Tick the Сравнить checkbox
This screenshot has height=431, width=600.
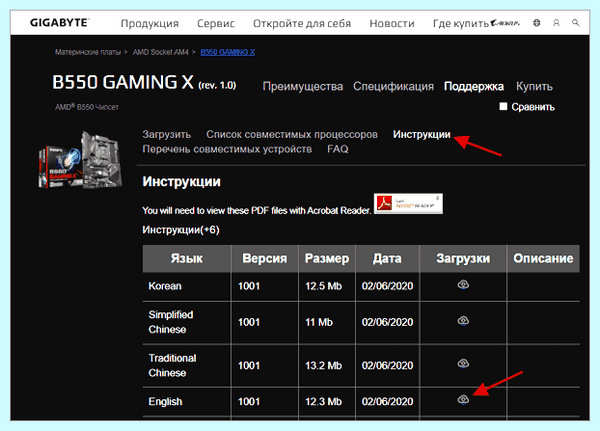[x=503, y=106]
